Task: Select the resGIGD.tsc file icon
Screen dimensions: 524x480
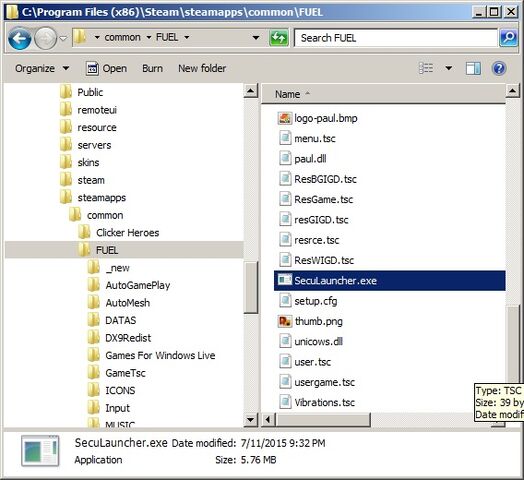Action: [285, 219]
